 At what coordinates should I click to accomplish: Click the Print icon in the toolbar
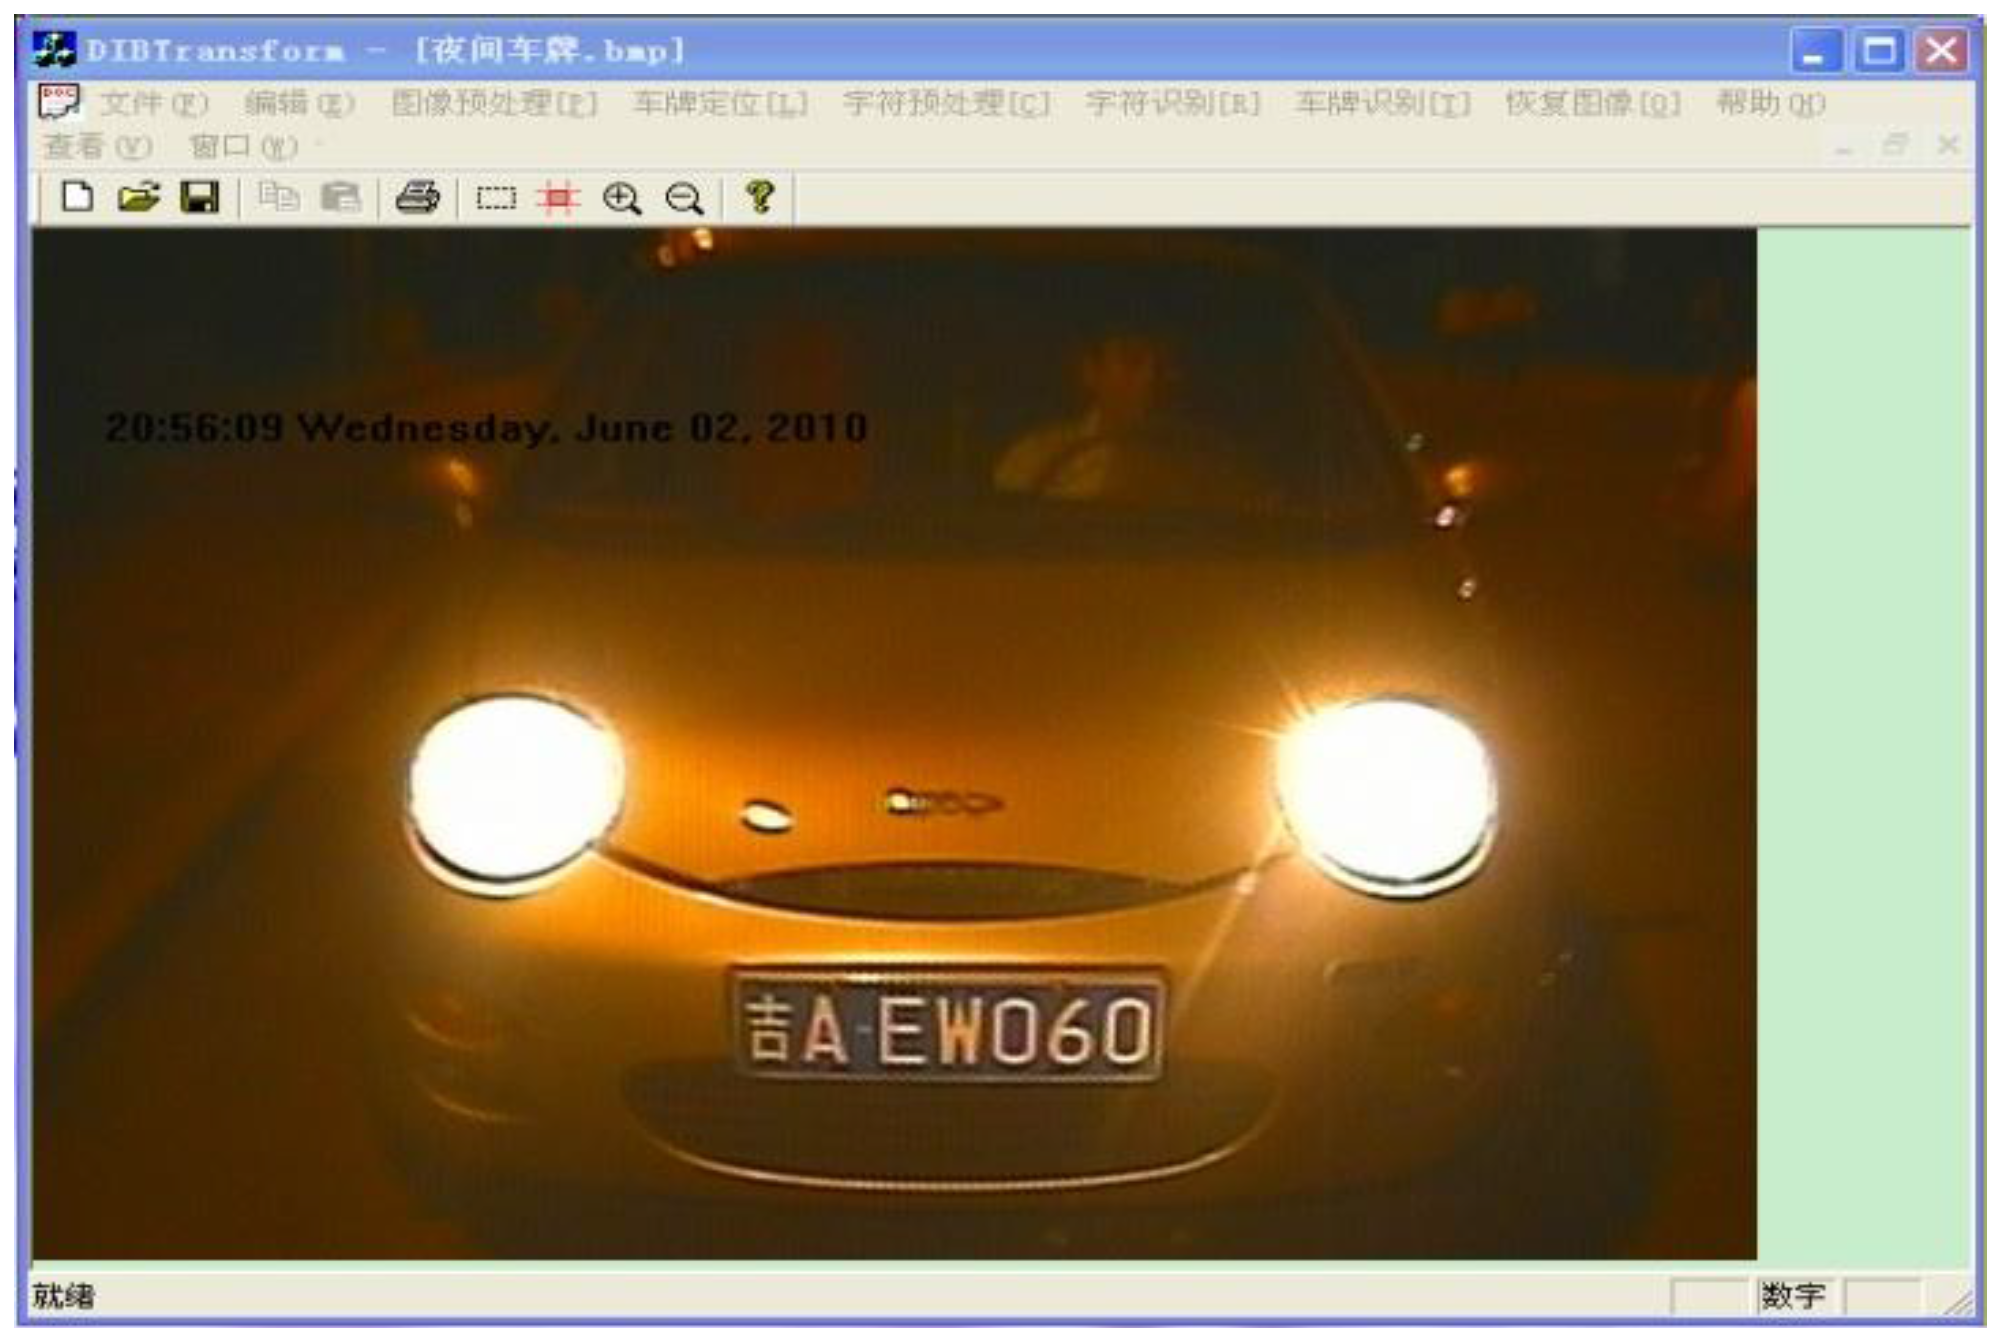click(418, 197)
